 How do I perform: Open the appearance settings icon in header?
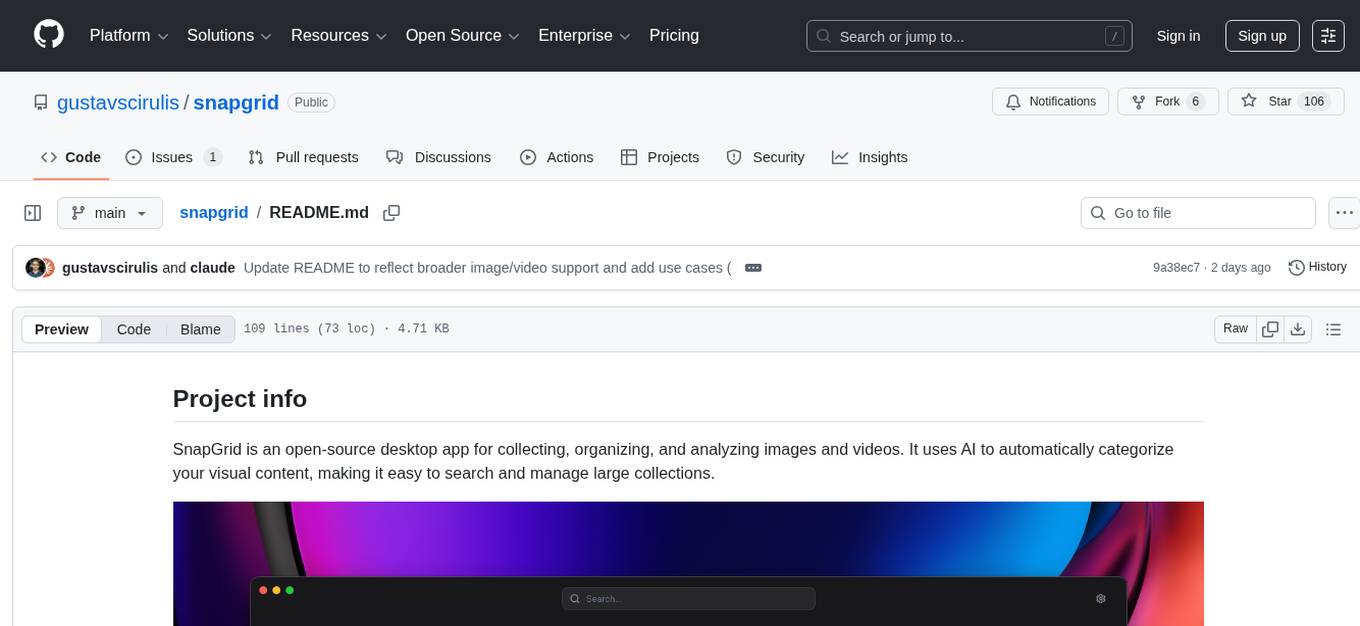click(1328, 36)
